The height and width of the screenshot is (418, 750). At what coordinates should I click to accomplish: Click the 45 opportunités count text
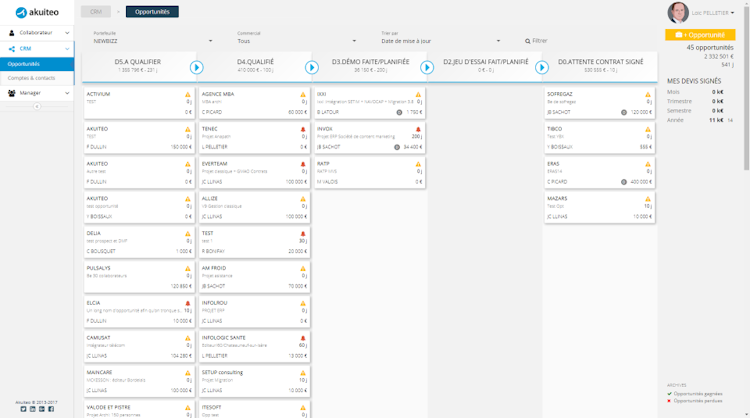pyautogui.click(x=710, y=48)
